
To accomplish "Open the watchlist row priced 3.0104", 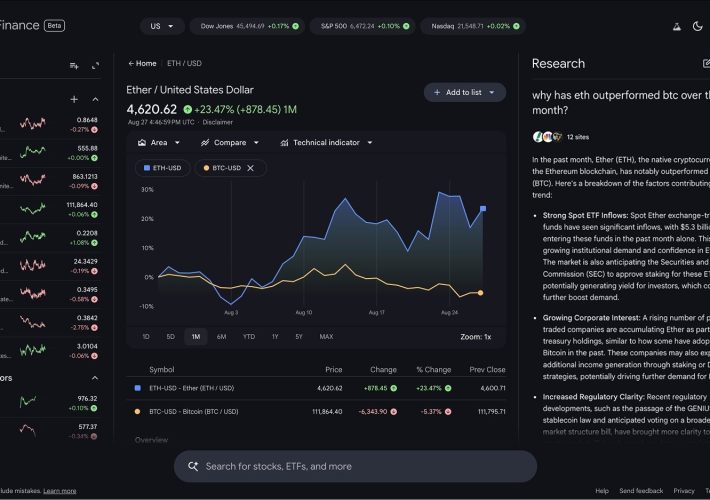I will pos(50,351).
